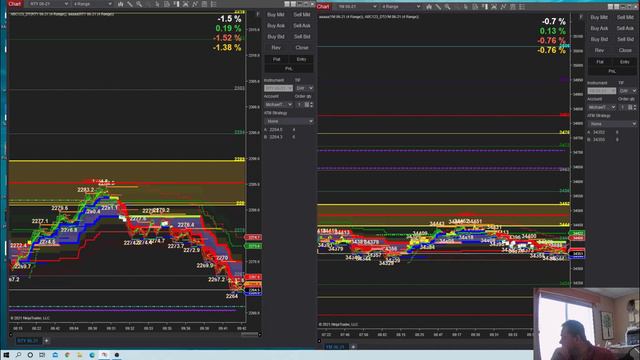
Task: Adjust order quantity stepper in YM Chart Trader
Action: (635, 107)
